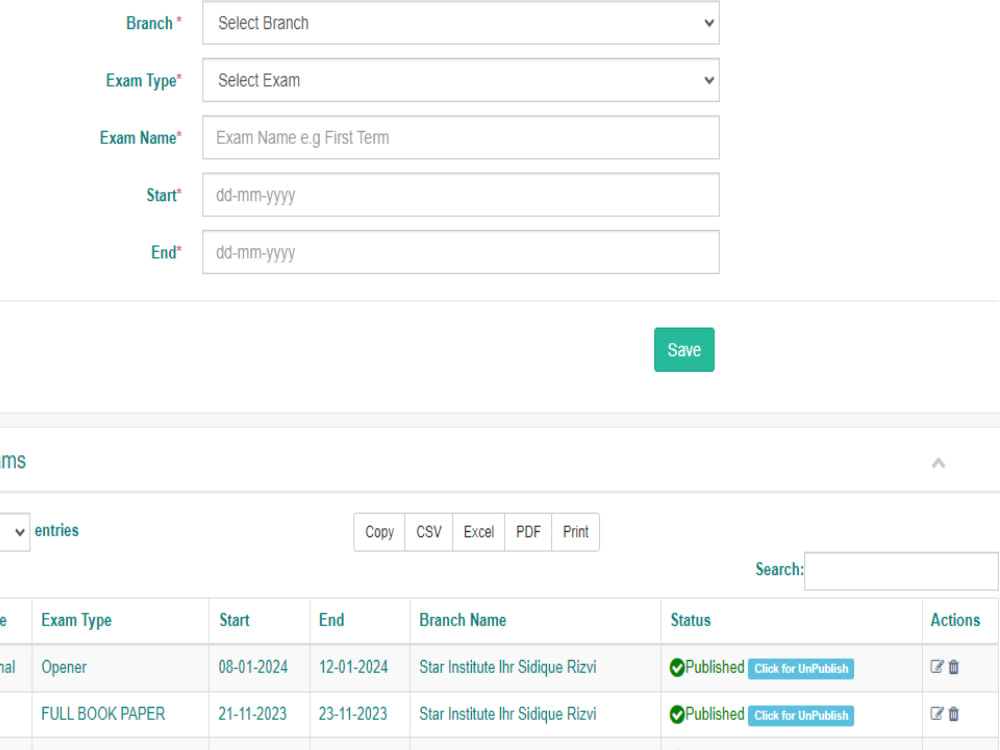Click the Exam Name input field

[460, 137]
